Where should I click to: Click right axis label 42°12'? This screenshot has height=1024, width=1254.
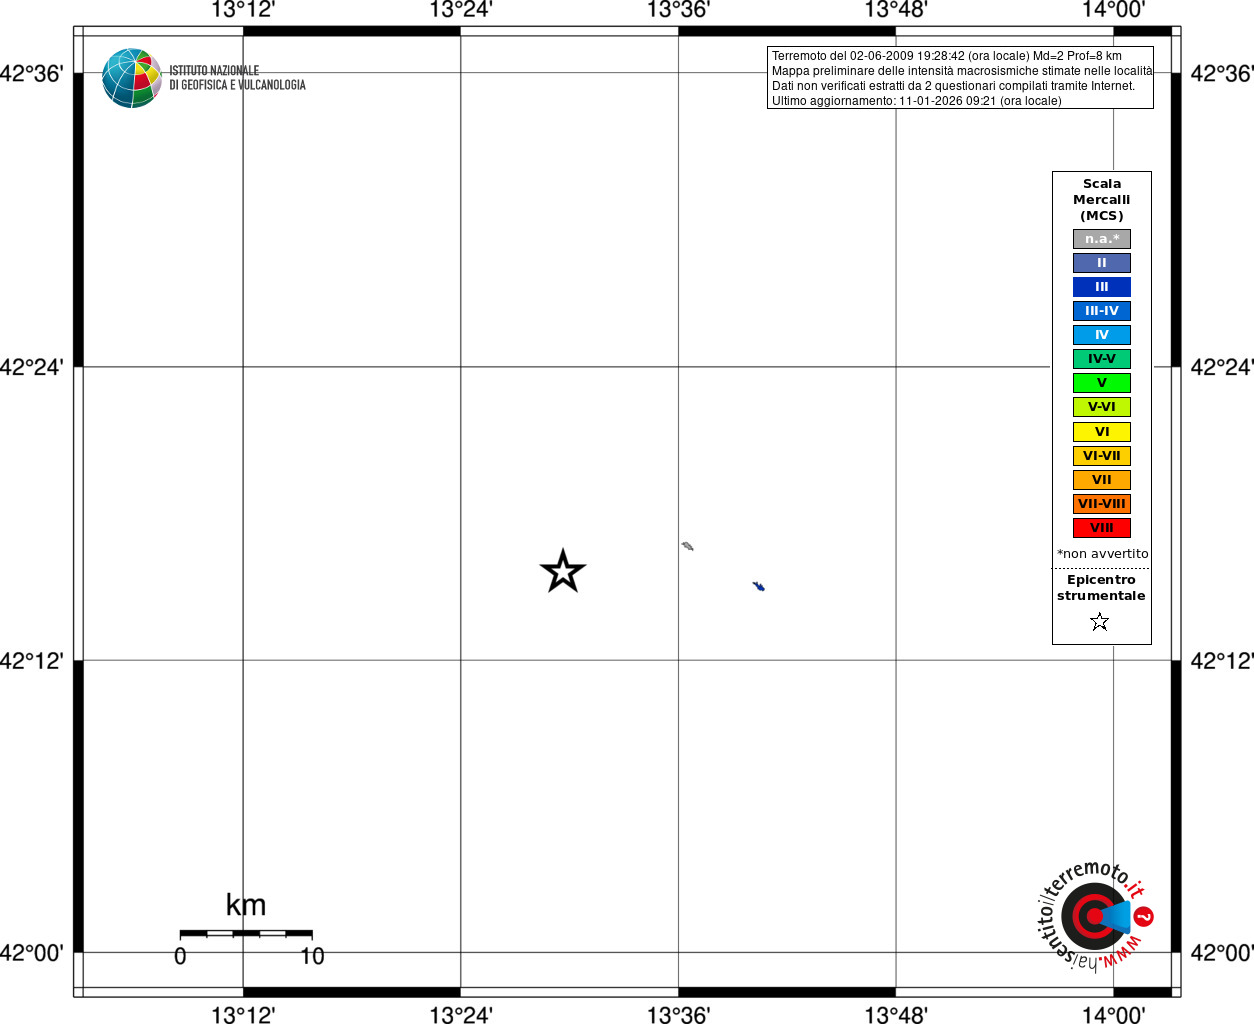pyautogui.click(x=1222, y=661)
